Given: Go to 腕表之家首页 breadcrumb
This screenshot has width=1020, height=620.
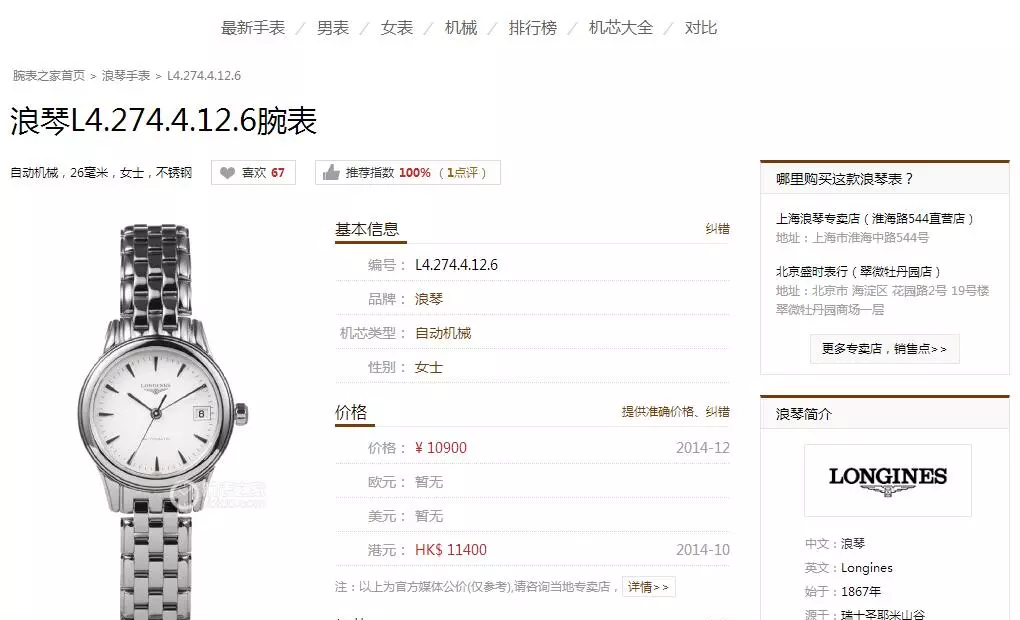Looking at the screenshot, I should coord(49,75).
